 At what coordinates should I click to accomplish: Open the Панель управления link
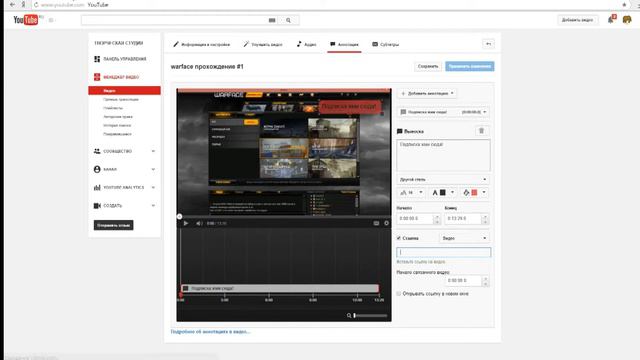(x=124, y=59)
